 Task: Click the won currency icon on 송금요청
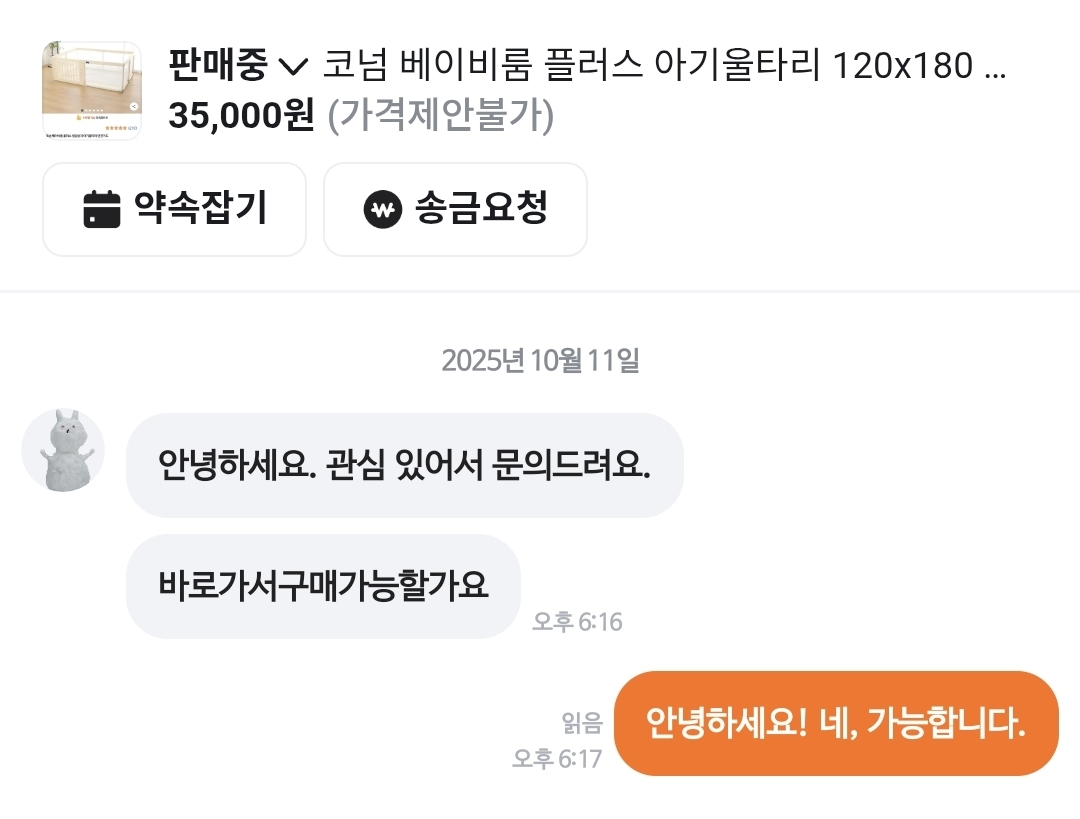pos(382,210)
